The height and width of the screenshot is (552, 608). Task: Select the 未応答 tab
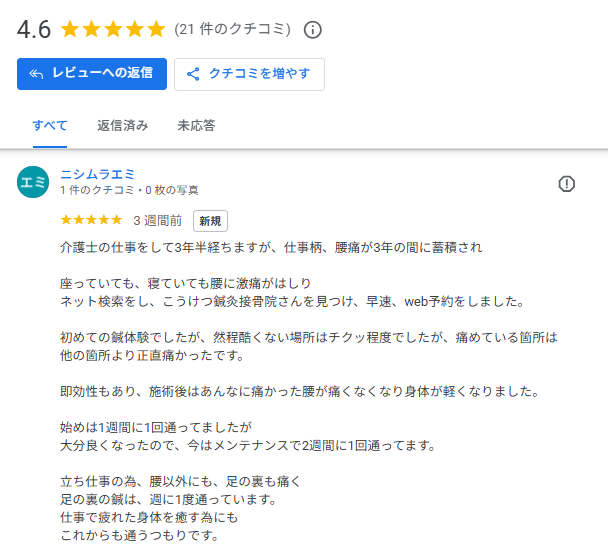point(196,126)
